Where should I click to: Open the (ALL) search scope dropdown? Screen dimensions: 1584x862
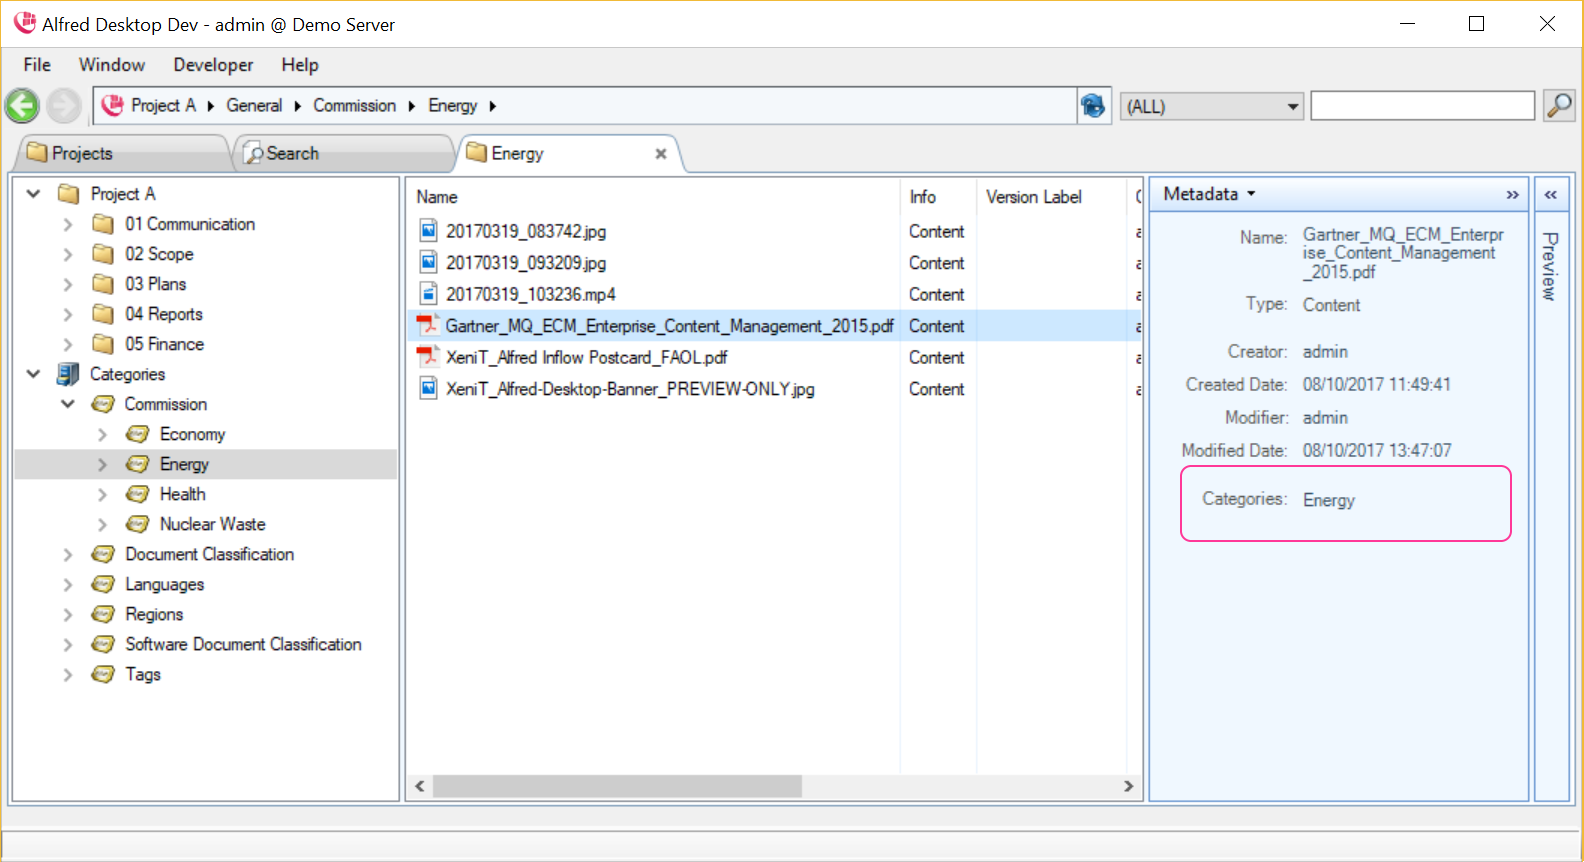click(1292, 106)
